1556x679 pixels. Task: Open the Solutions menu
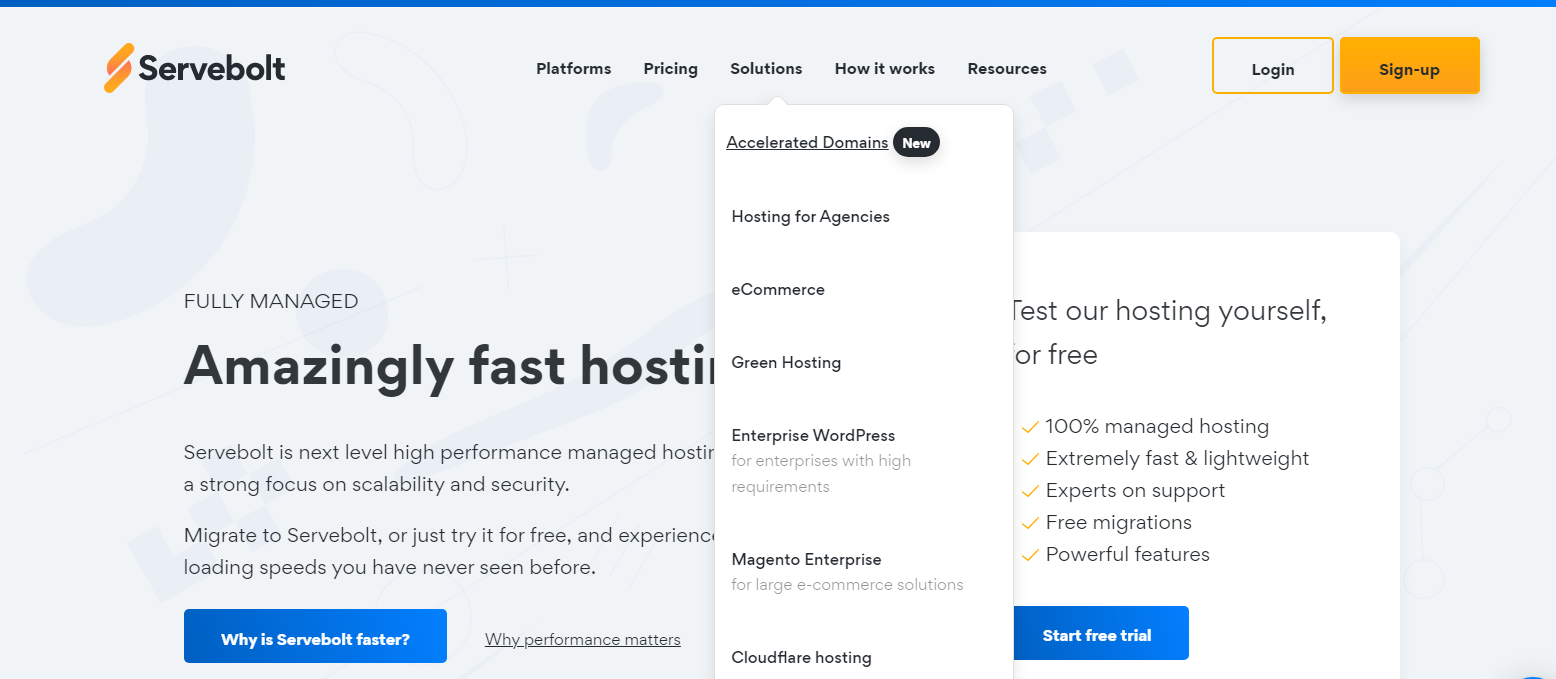coord(766,69)
